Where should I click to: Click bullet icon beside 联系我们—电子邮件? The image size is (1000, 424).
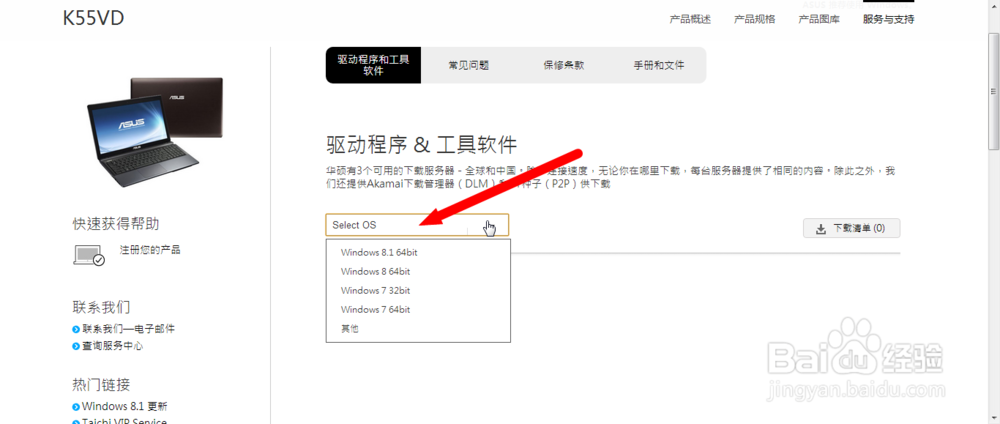tap(76, 330)
